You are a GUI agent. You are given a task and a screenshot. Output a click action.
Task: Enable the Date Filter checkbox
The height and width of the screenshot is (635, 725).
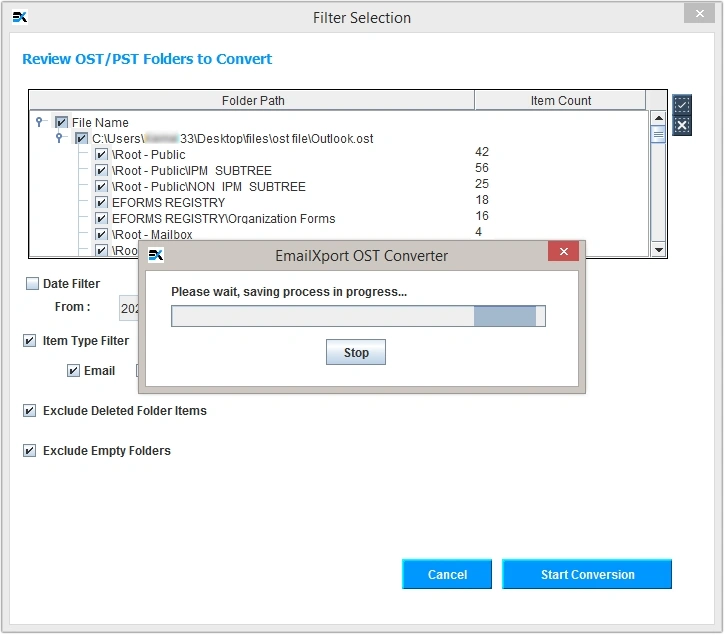(32, 284)
